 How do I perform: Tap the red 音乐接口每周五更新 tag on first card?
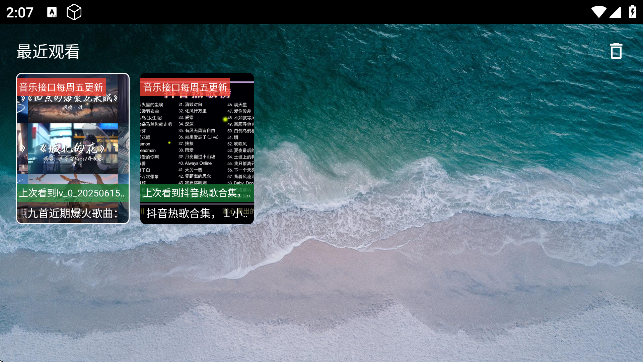62,87
